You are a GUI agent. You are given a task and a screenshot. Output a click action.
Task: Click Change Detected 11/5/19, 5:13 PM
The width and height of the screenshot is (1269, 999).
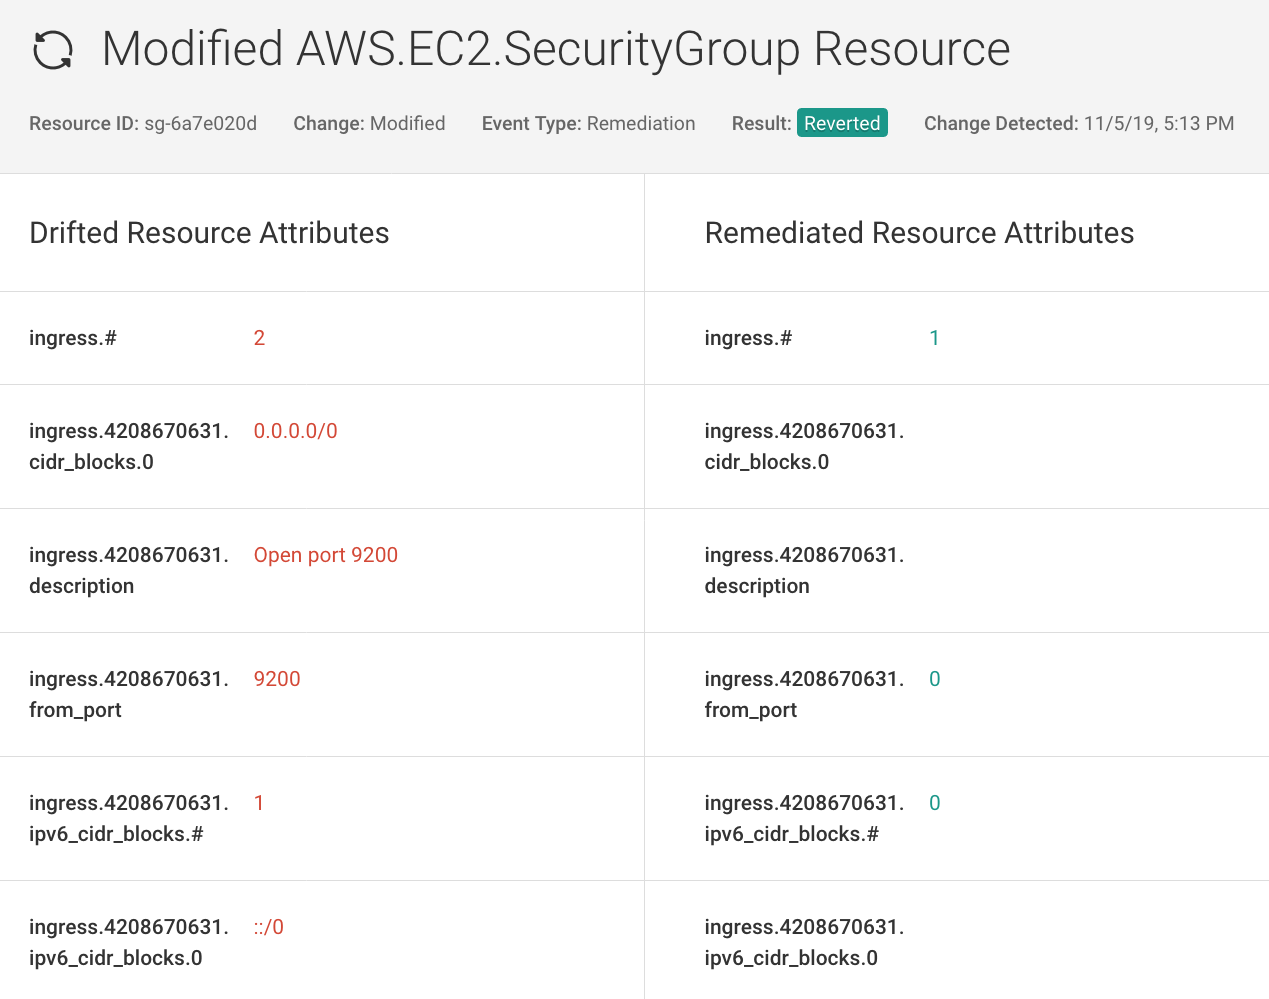[x=1079, y=123]
